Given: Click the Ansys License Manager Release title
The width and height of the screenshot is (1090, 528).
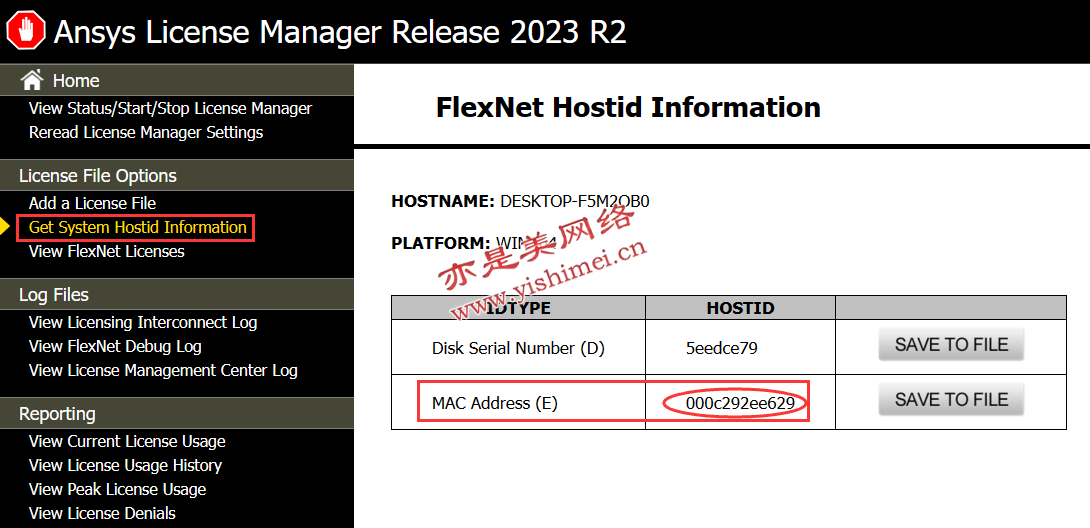Looking at the screenshot, I should (x=340, y=32).
